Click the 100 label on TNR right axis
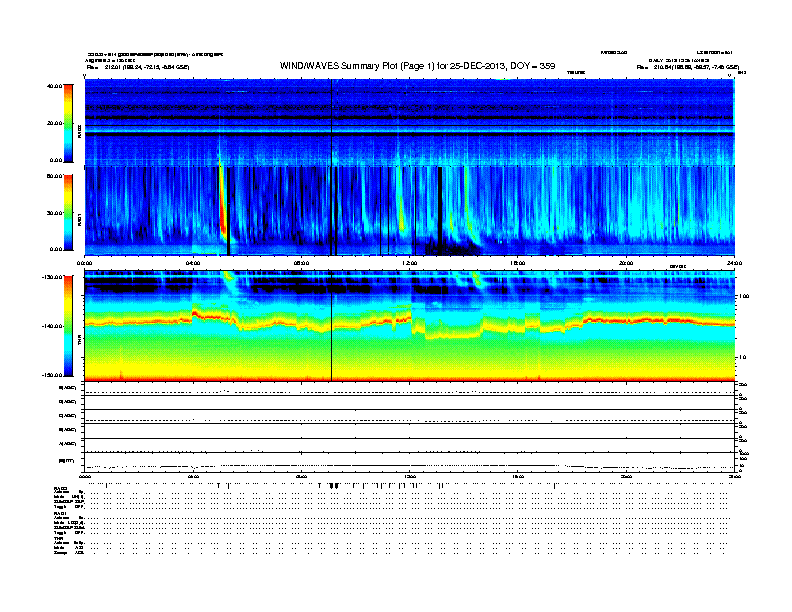 coord(744,296)
